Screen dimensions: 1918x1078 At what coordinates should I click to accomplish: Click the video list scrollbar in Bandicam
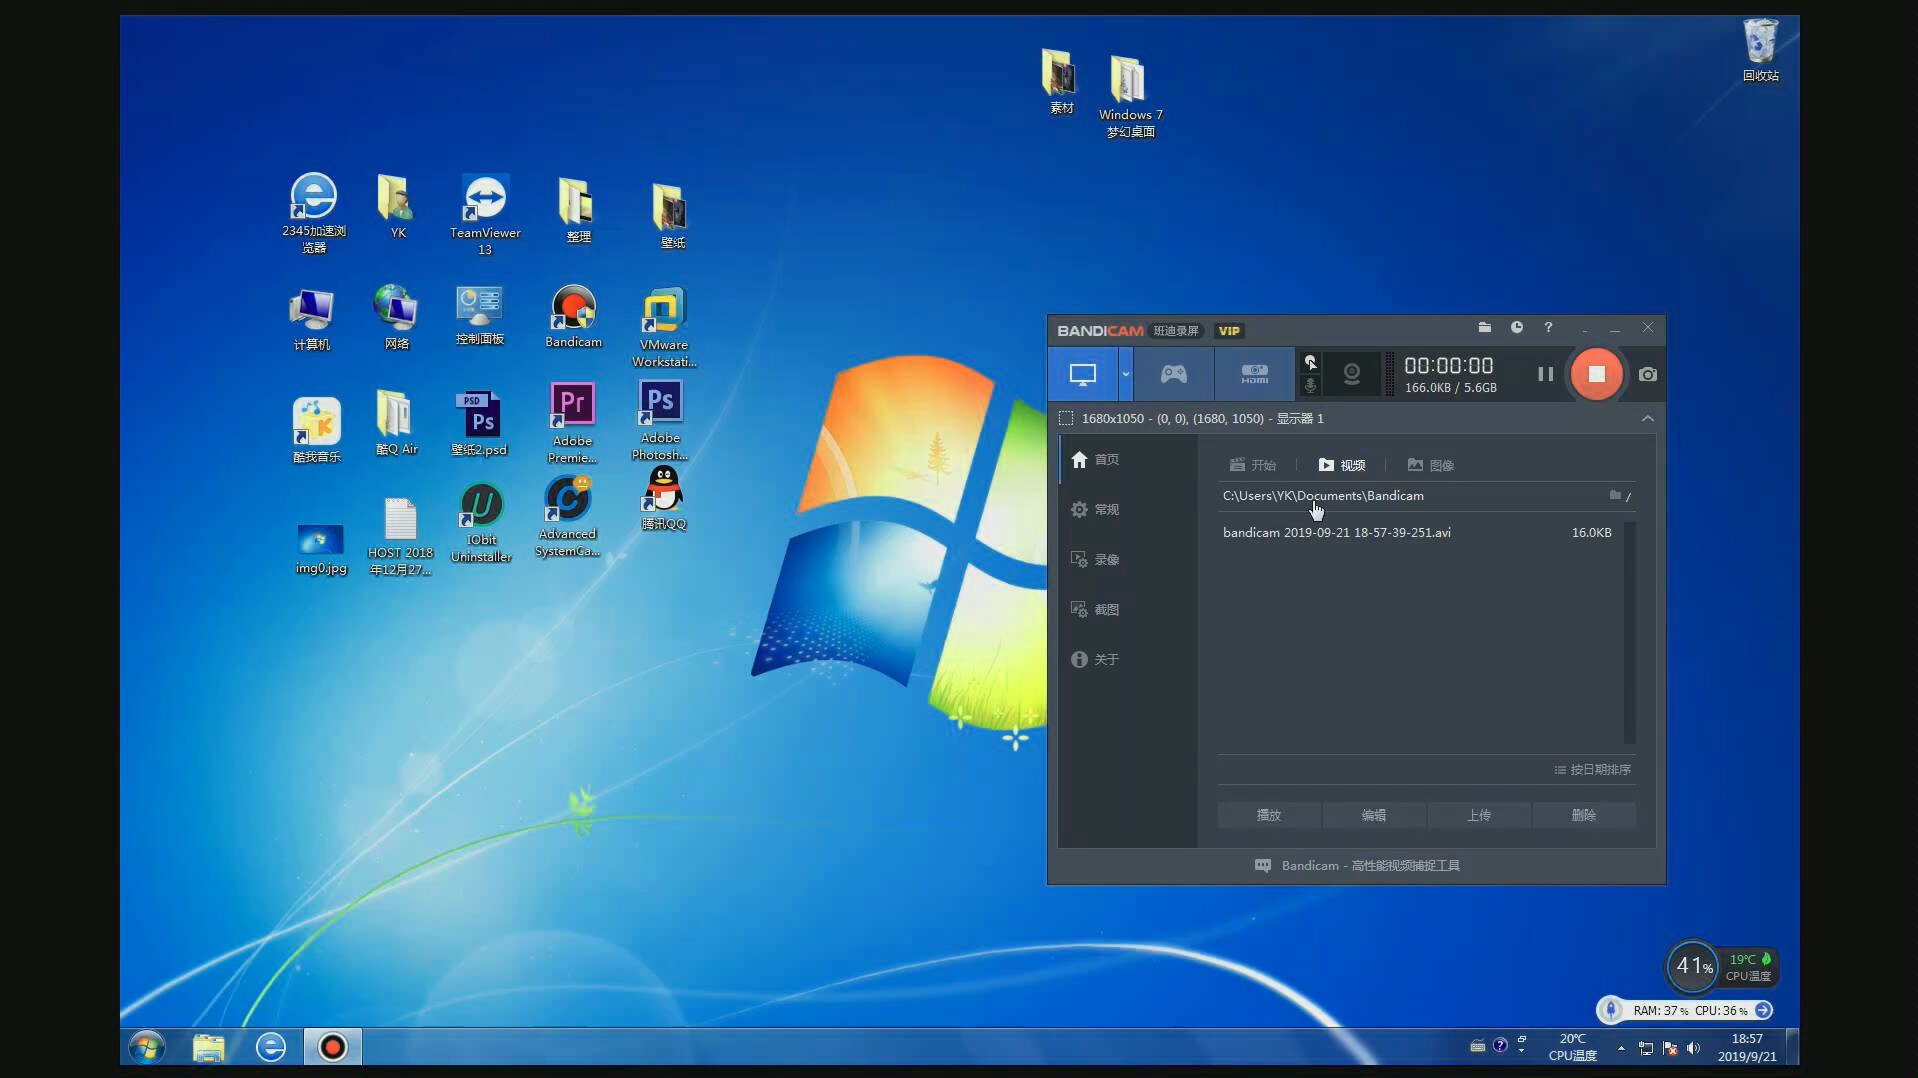[1630, 632]
